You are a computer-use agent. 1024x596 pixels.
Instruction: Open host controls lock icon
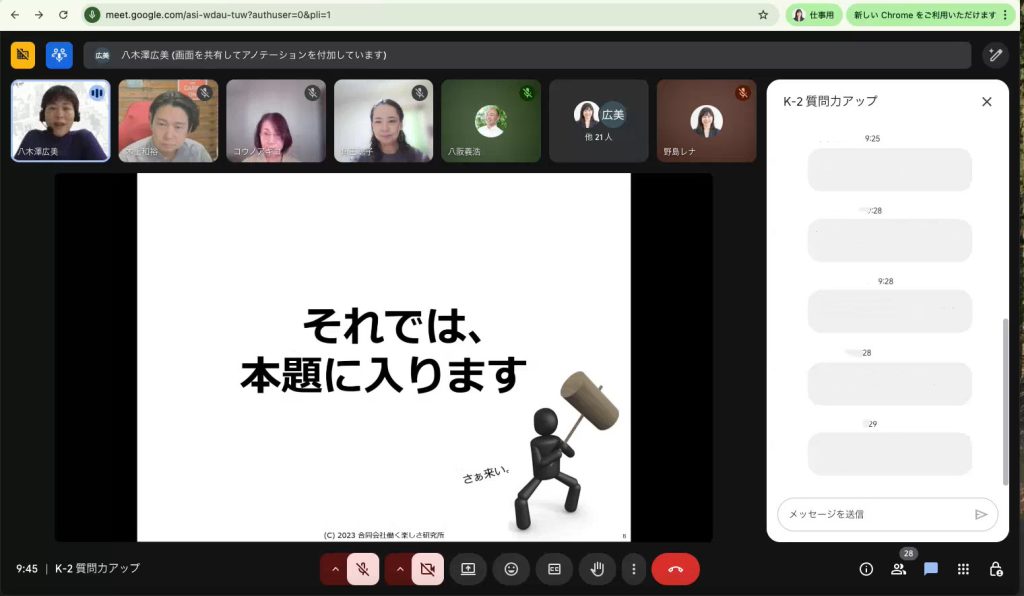(995, 569)
